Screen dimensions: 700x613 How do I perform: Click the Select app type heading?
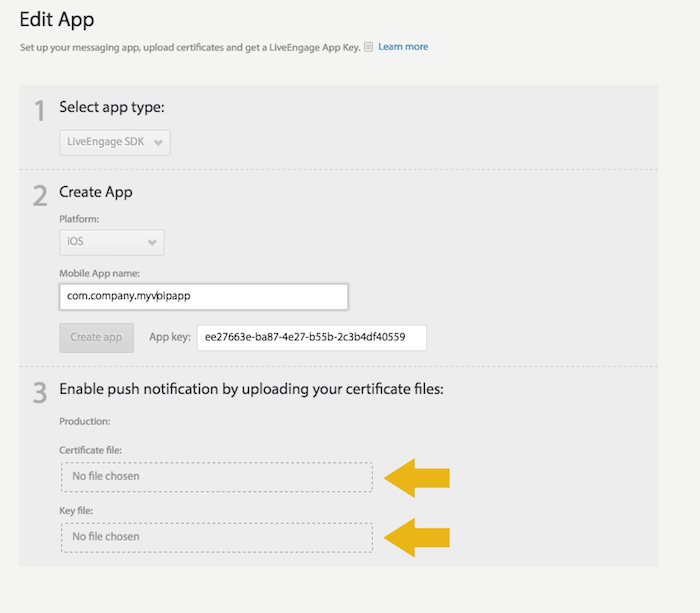coord(112,107)
